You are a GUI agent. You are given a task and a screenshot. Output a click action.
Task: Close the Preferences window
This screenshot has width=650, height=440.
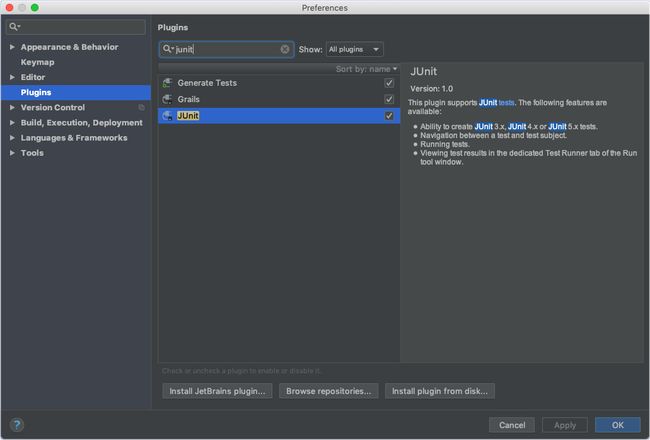tap(9, 7)
